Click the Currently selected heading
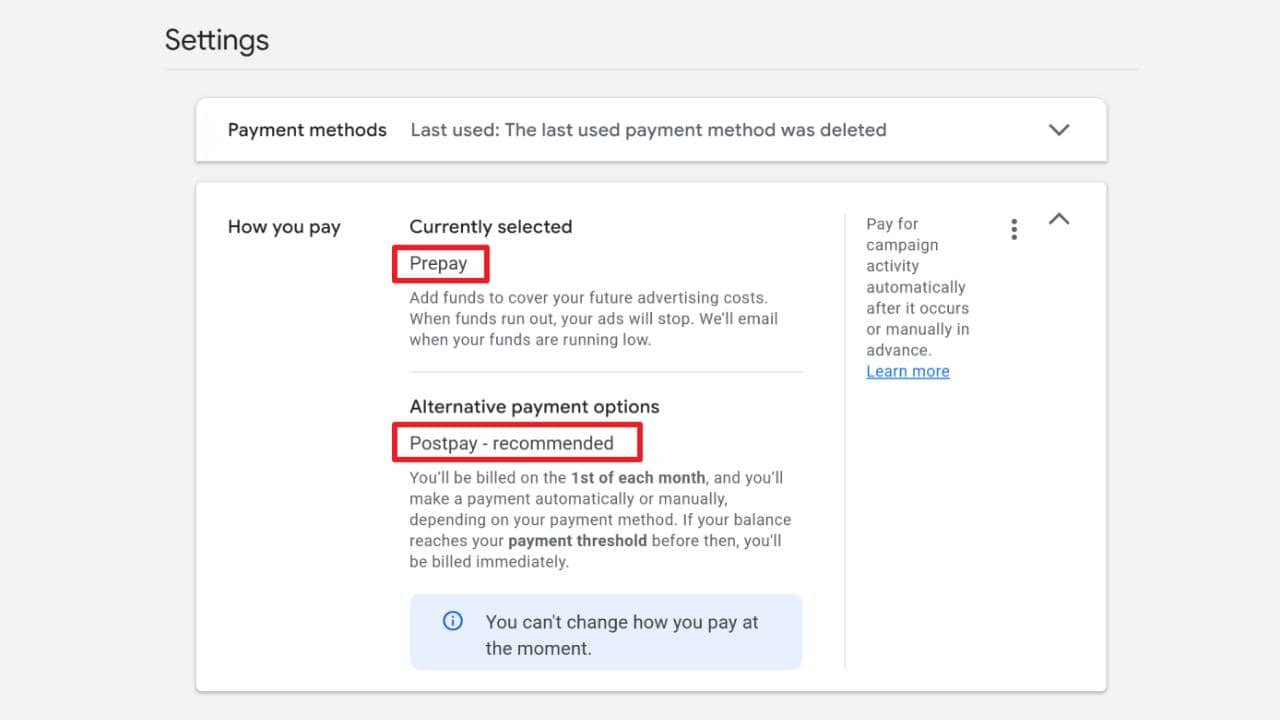This screenshot has height=720, width=1280. point(491,227)
